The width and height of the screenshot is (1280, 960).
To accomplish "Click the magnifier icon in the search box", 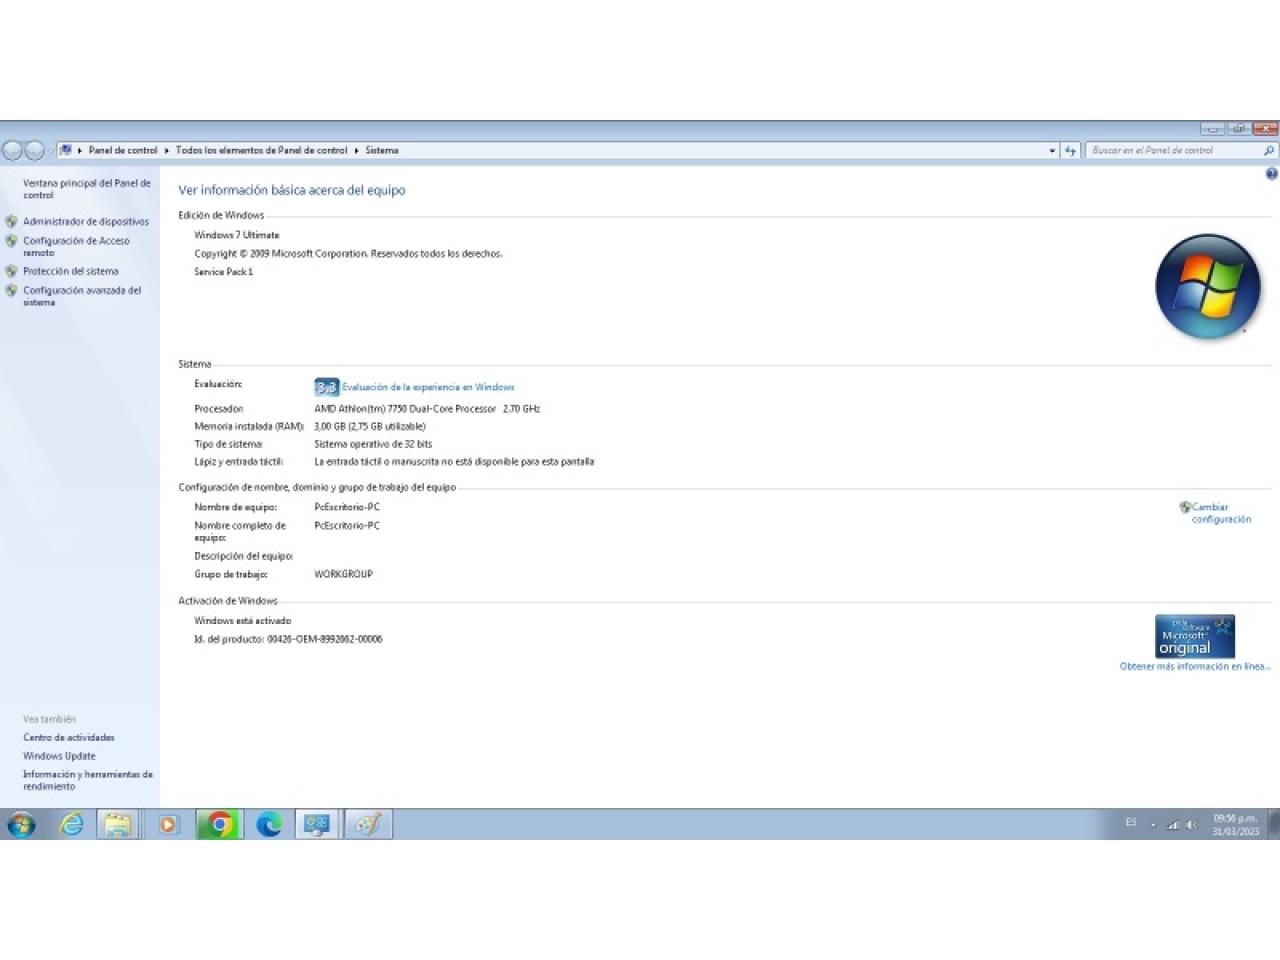I will point(1269,150).
